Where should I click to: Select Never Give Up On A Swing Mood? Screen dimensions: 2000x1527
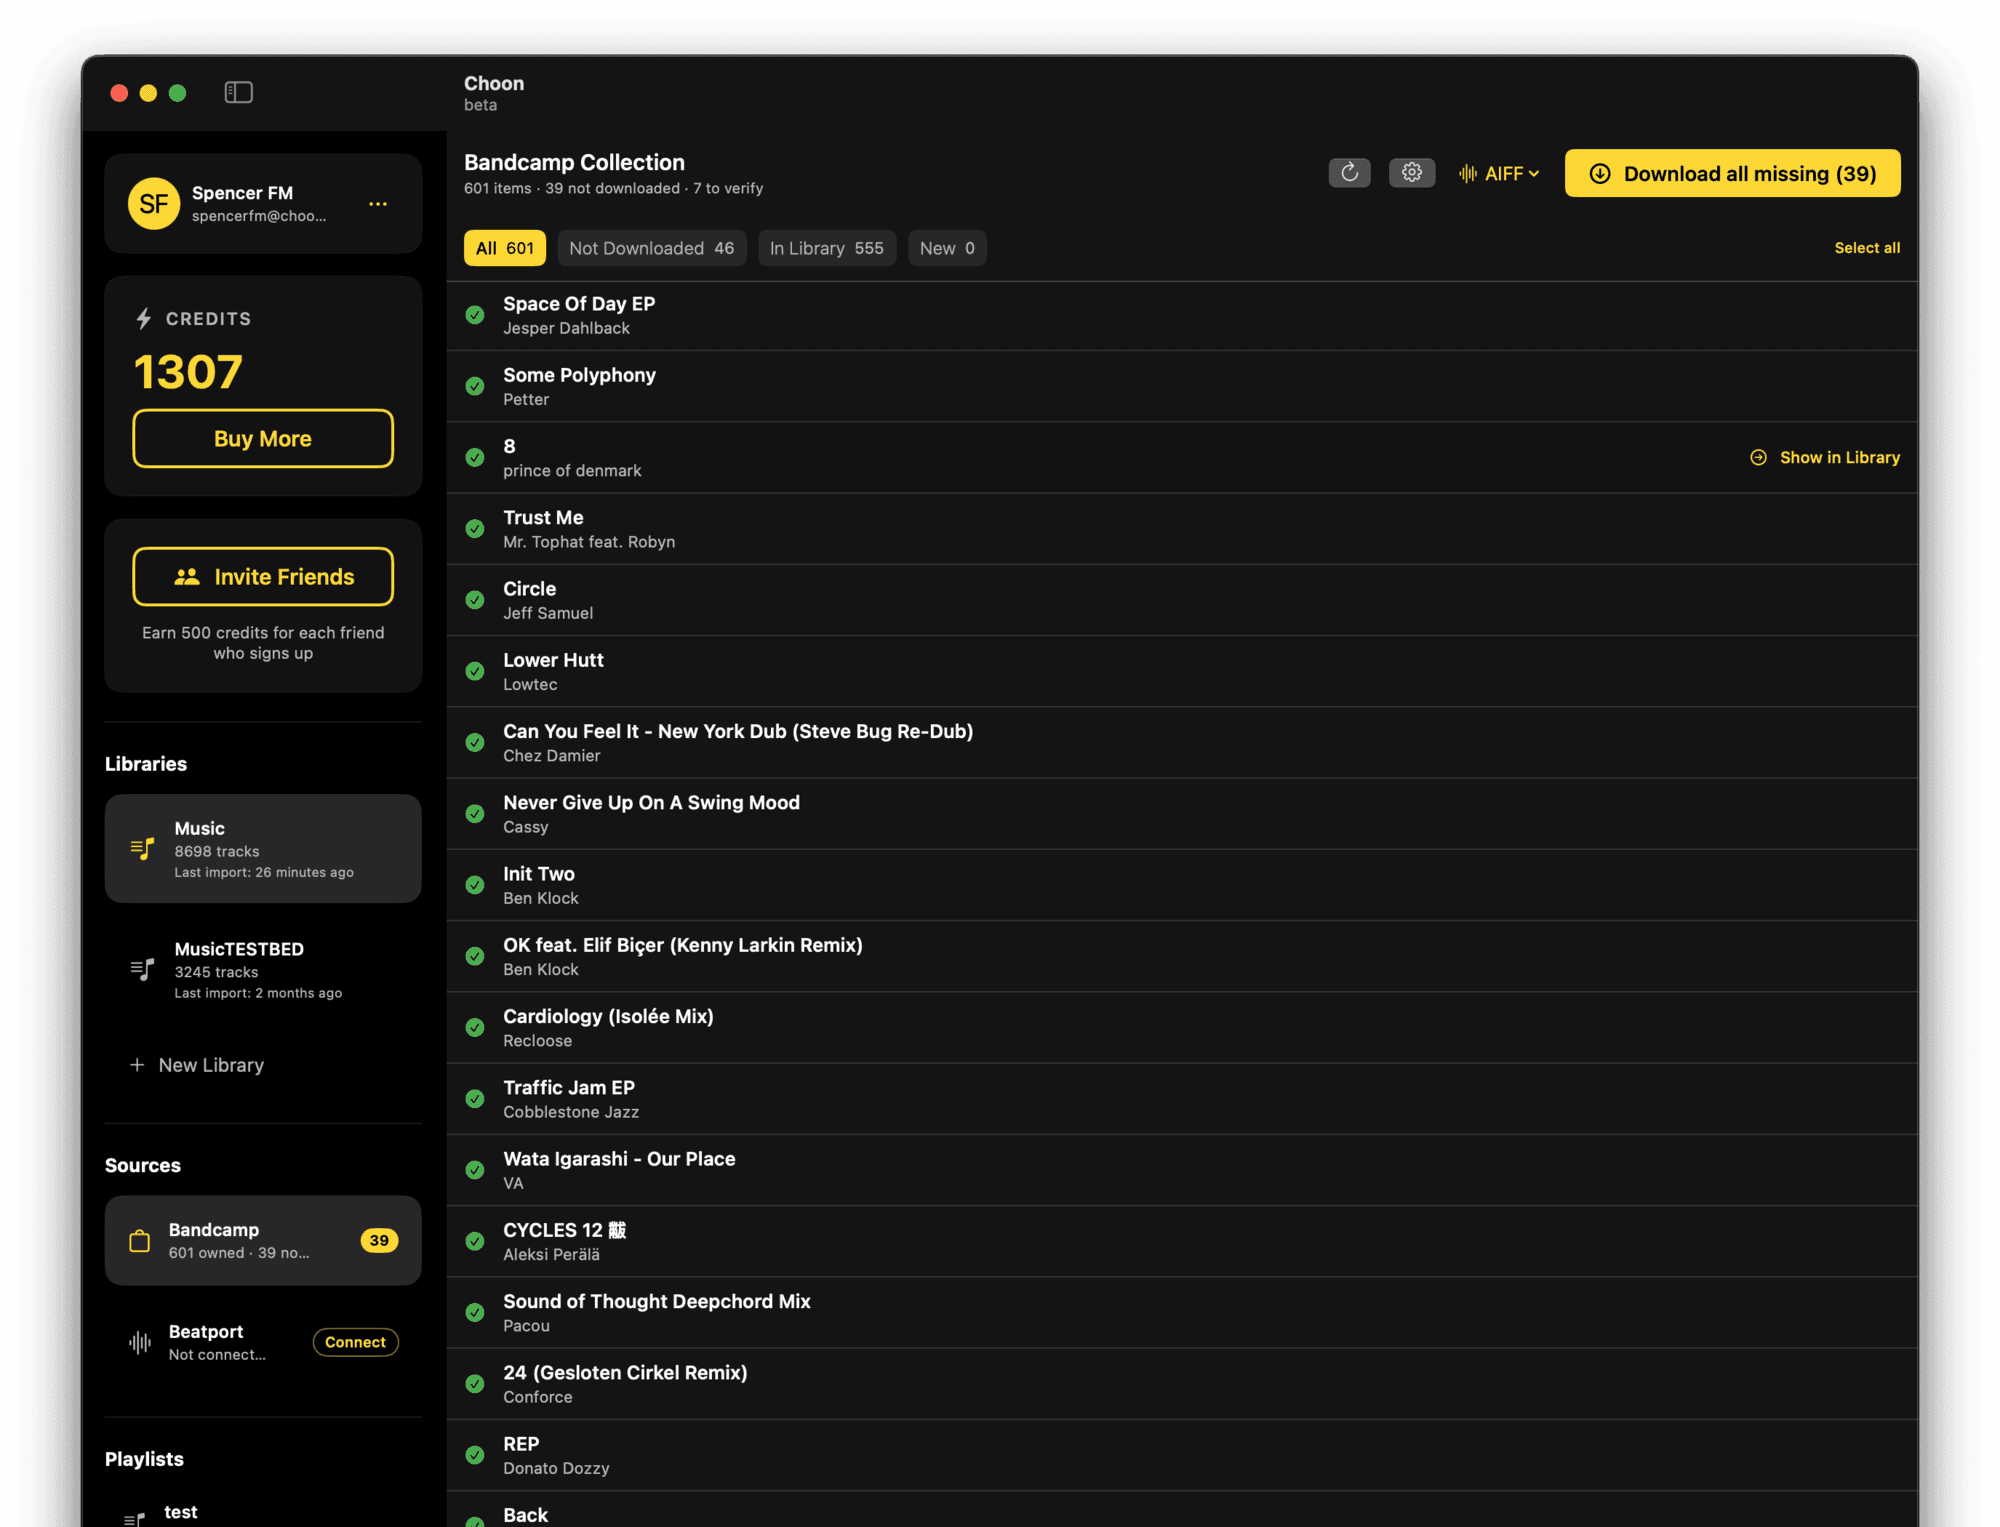pos(1182,813)
